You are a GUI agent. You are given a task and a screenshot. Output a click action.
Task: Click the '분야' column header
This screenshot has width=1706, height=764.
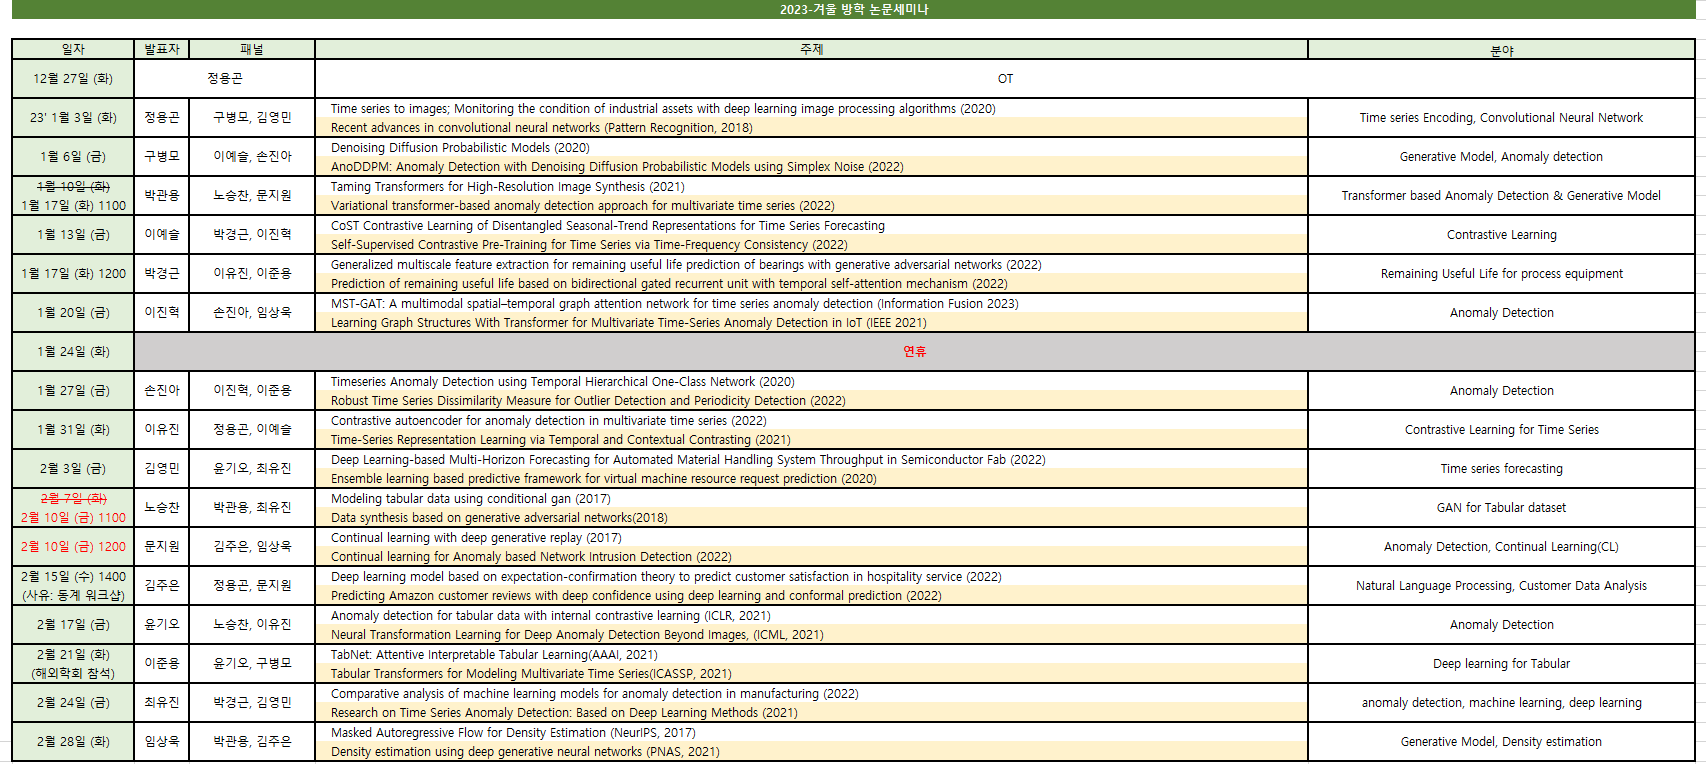[1501, 50]
